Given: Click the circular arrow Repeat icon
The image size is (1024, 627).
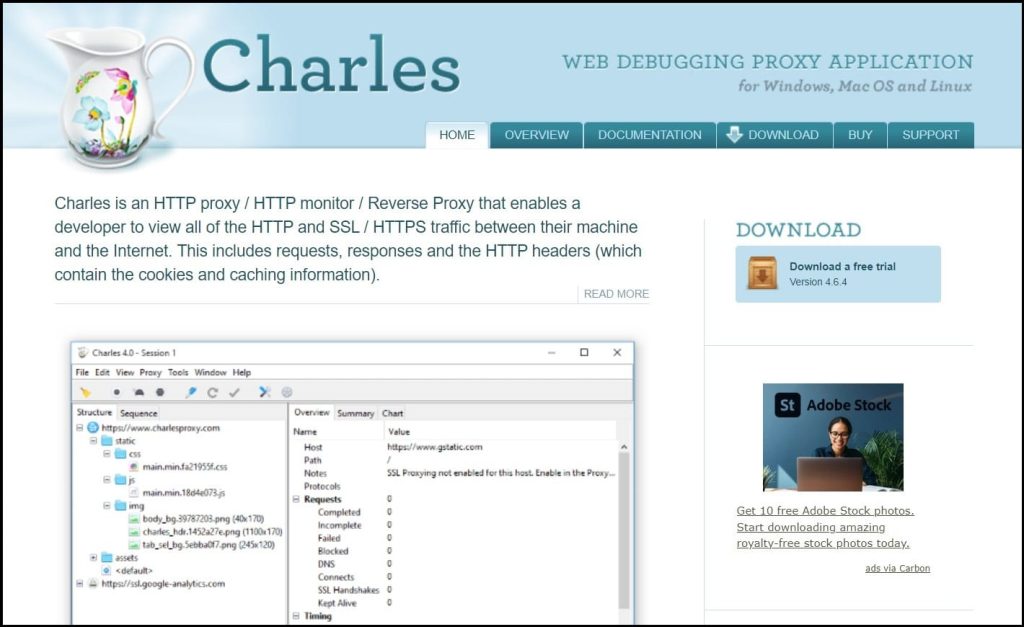Looking at the screenshot, I should [212, 393].
